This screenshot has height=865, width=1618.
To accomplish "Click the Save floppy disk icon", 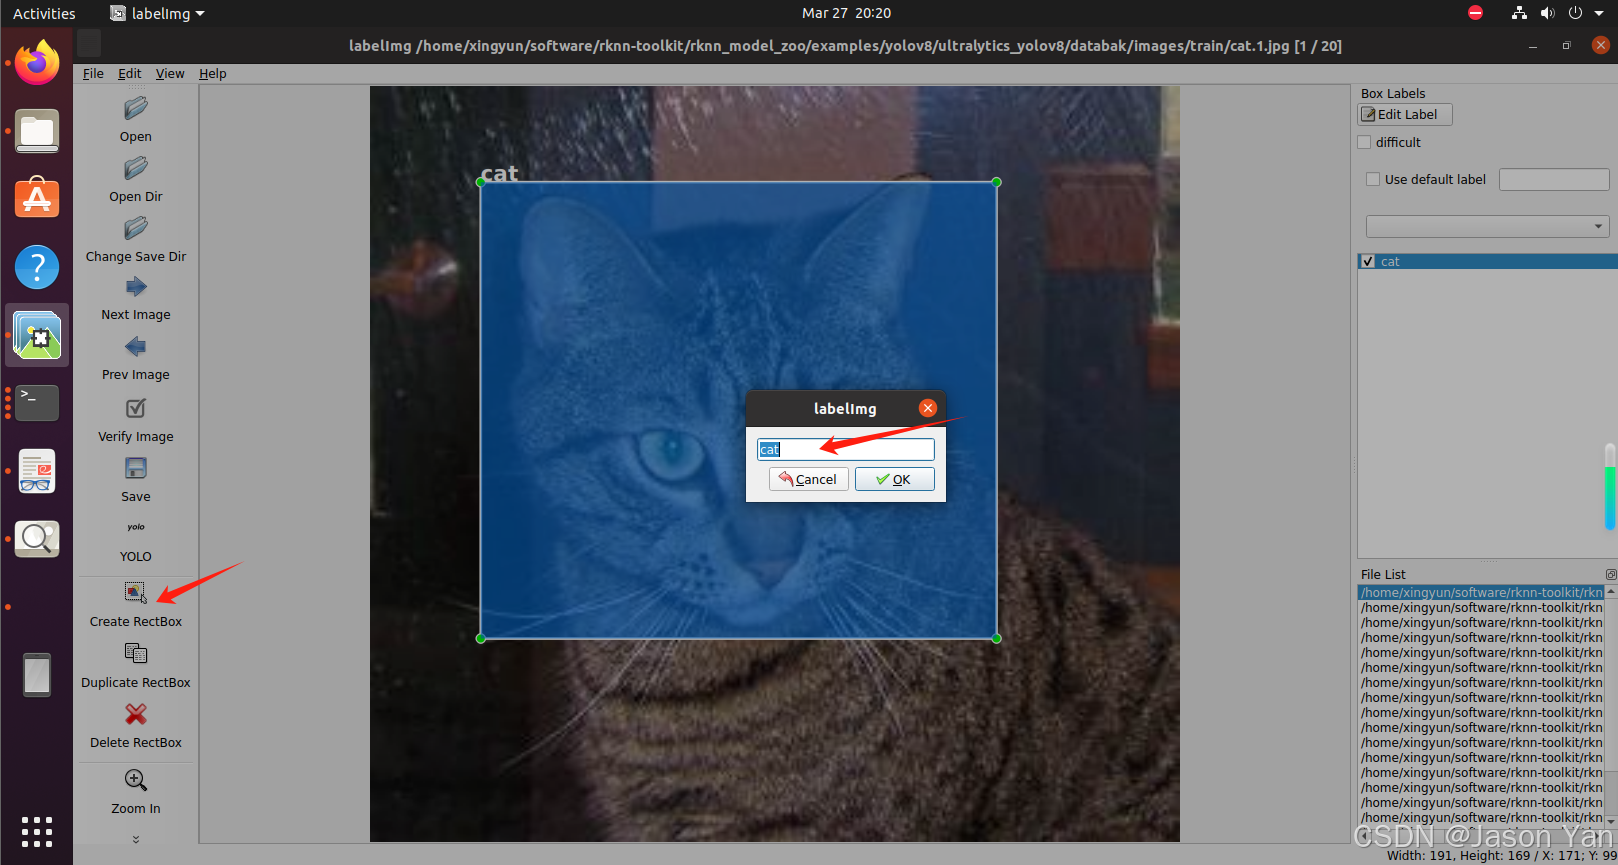I will pos(136,468).
